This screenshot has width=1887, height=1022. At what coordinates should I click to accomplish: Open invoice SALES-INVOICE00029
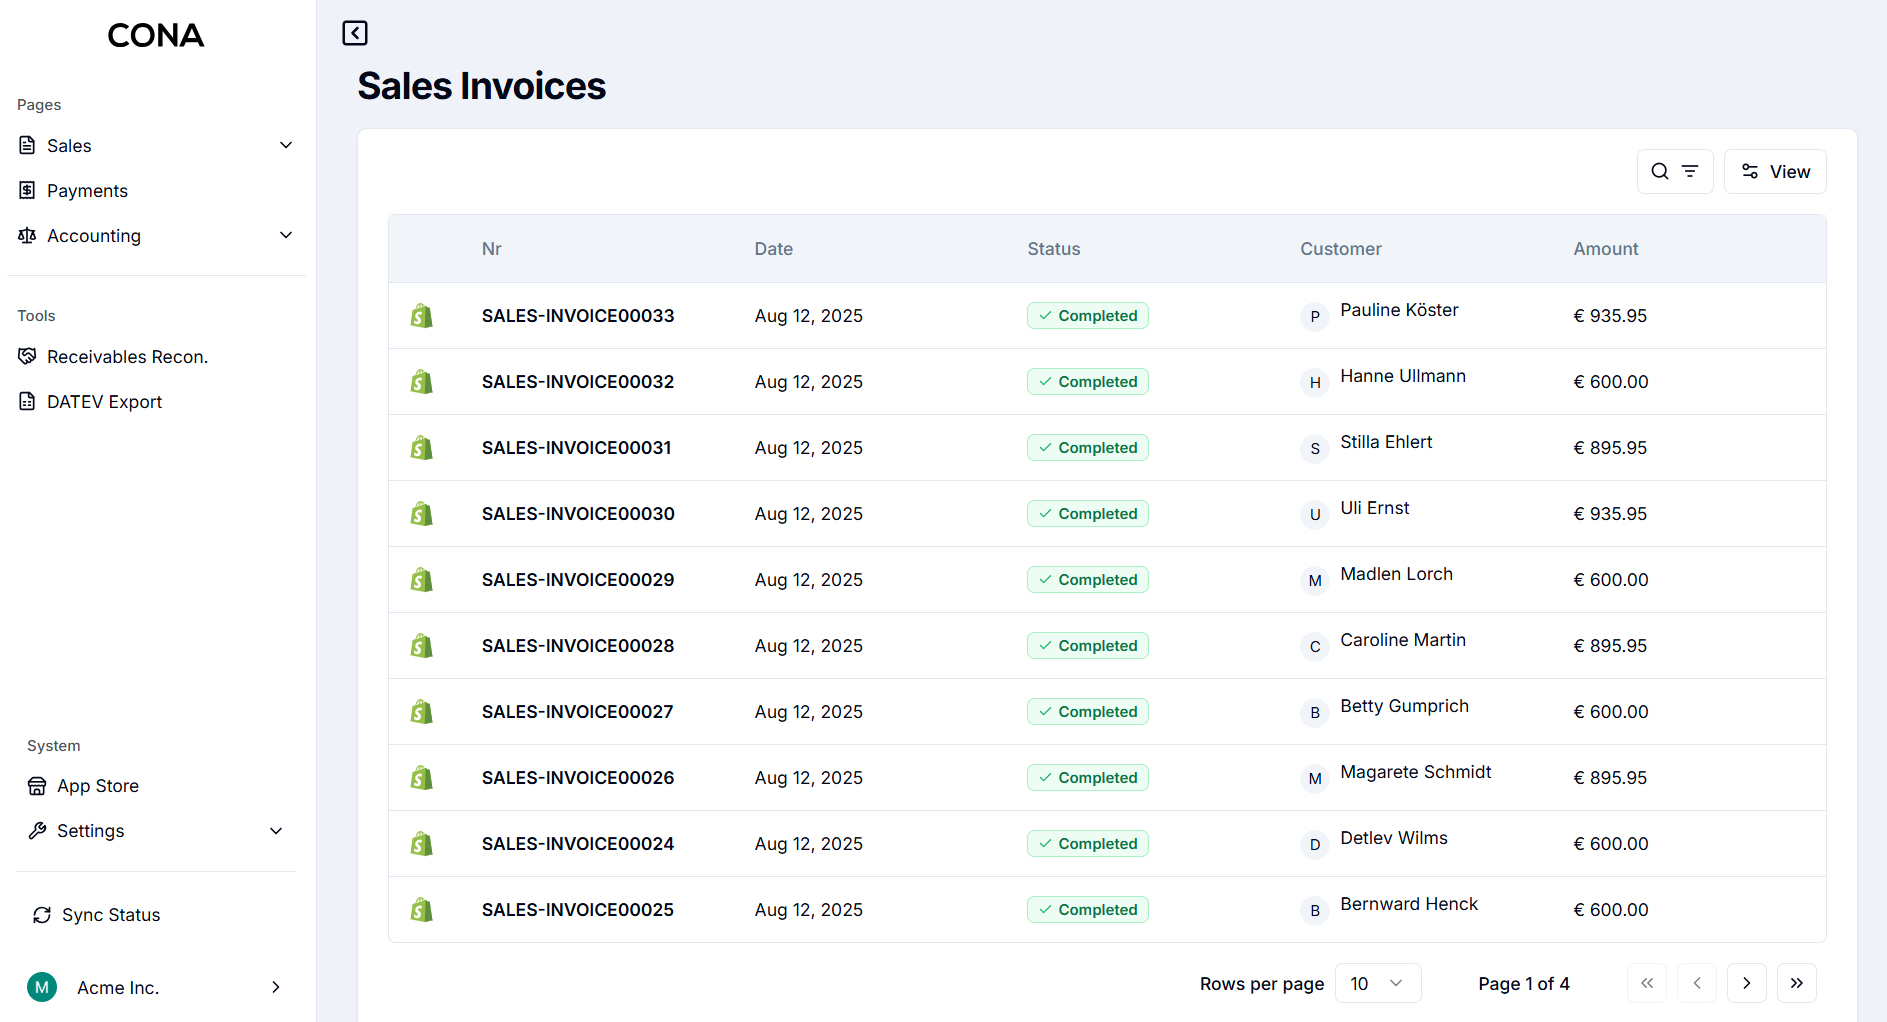(577, 580)
